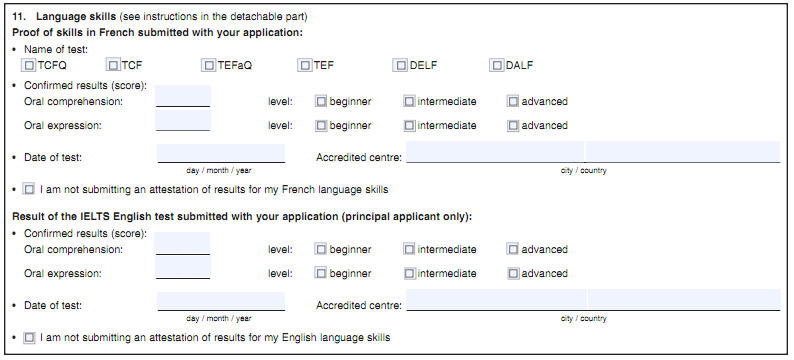Click French oral comprehension score field

click(183, 96)
